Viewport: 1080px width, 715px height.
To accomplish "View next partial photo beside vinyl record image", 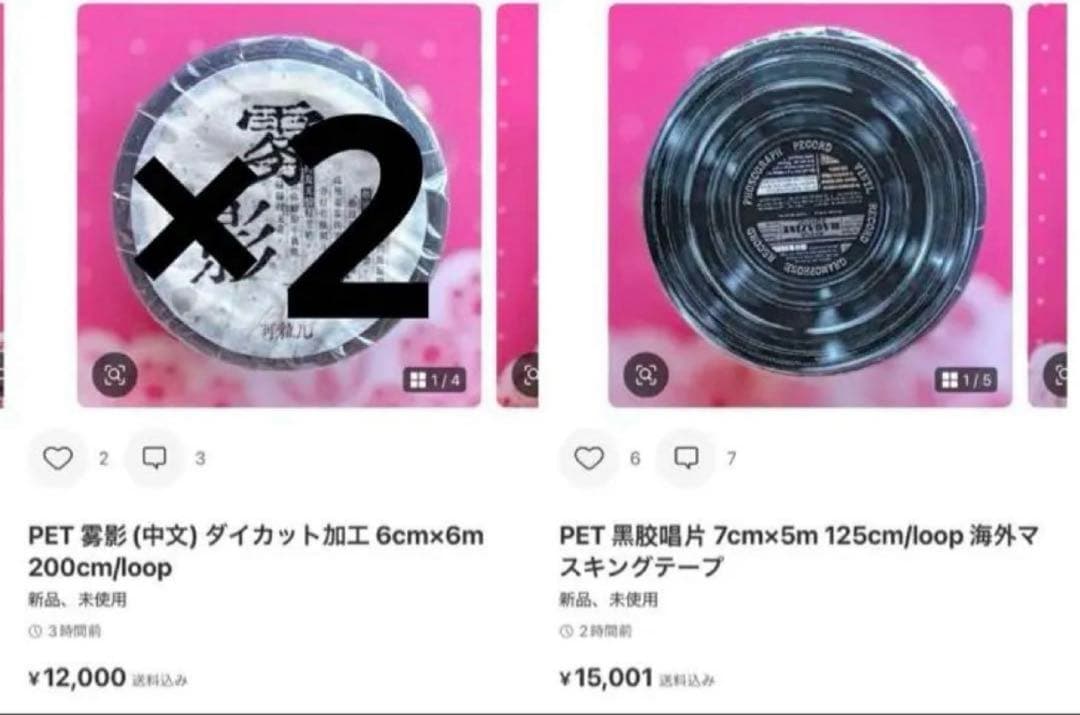I will (1048, 205).
